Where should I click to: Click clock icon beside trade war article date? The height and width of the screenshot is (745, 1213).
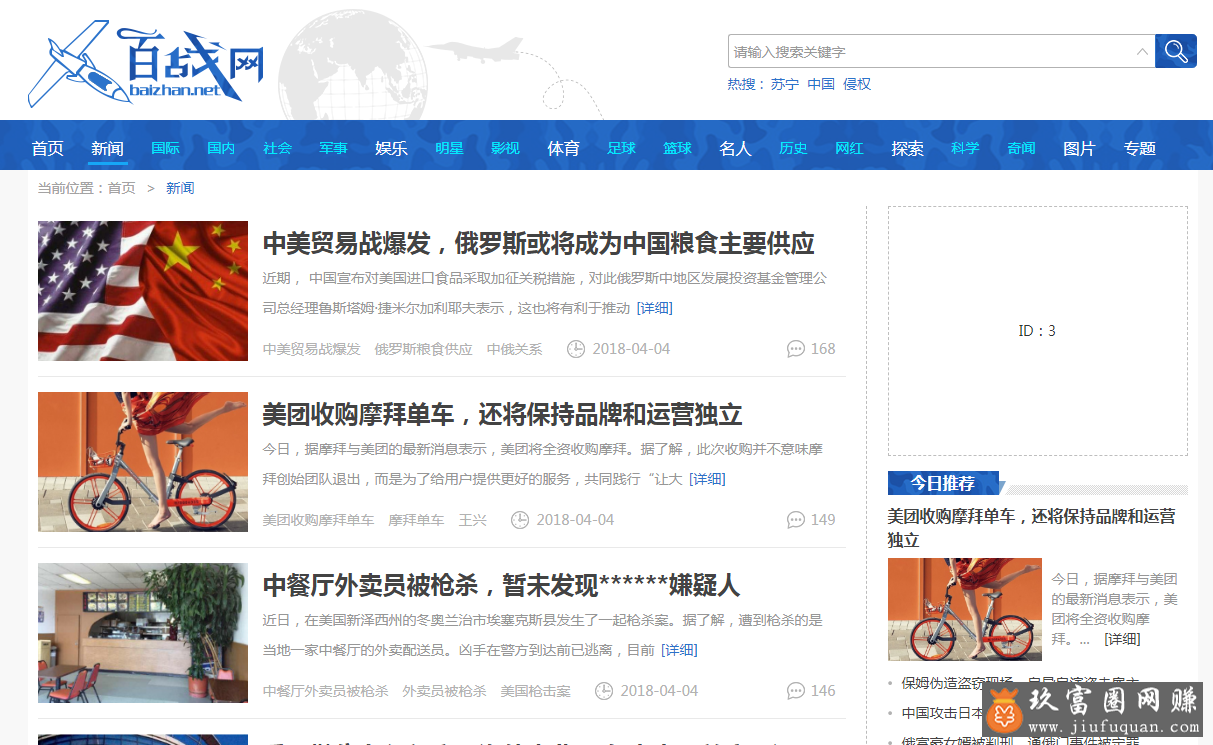576,349
